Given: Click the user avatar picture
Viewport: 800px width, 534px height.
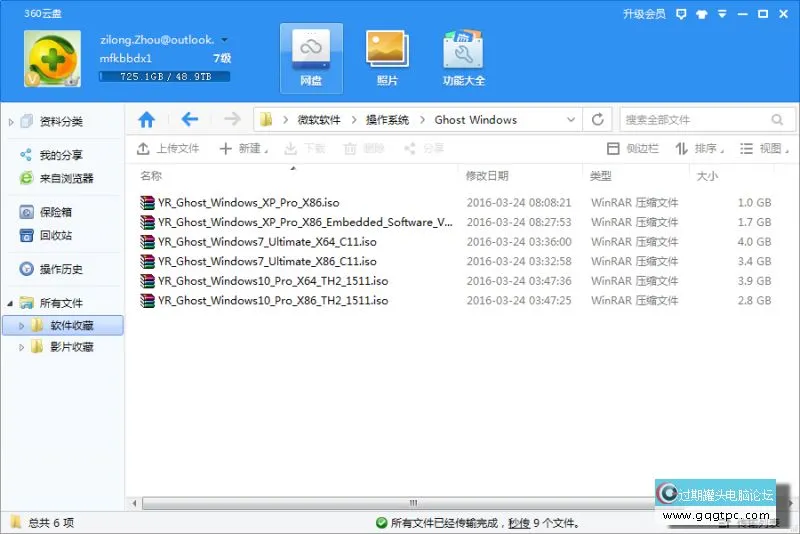Looking at the screenshot, I should pyautogui.click(x=52, y=58).
